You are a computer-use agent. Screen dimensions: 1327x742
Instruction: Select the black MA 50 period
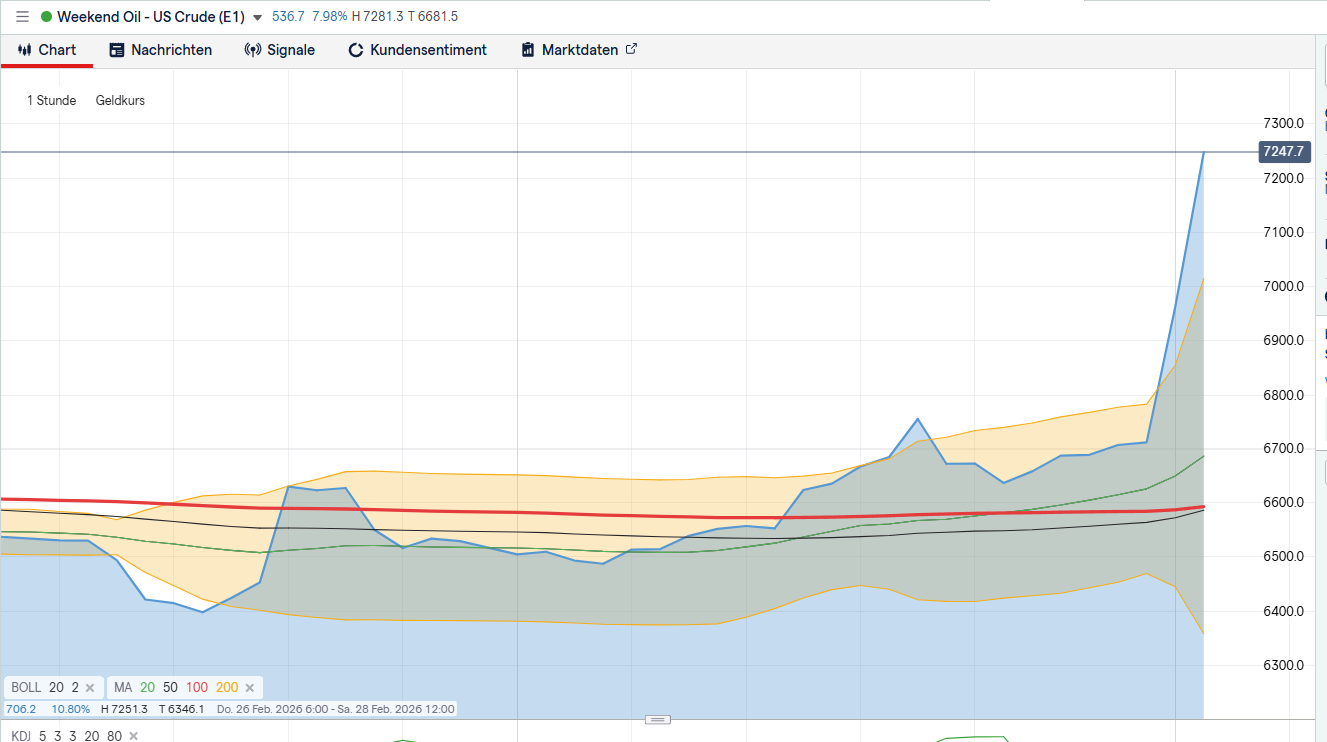point(170,688)
